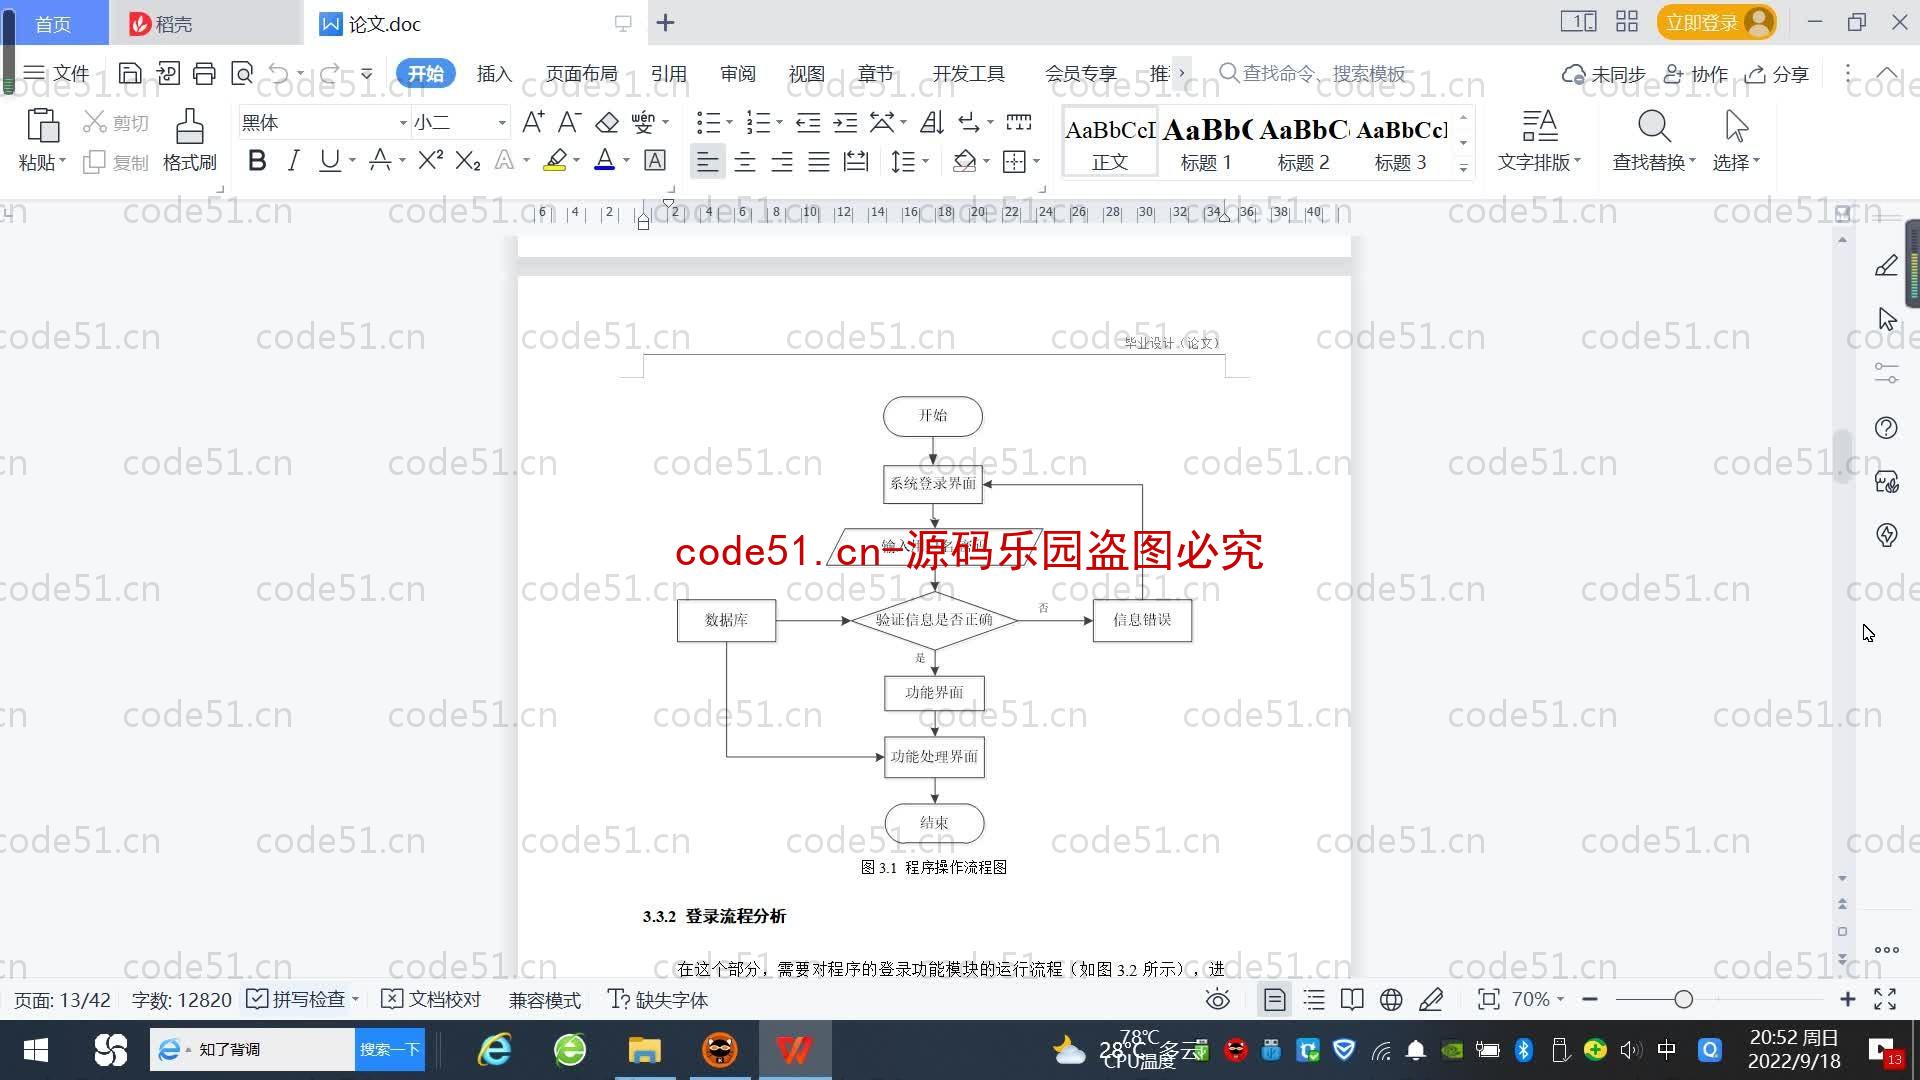Apply the 标题 1 style
This screenshot has height=1080, width=1920.
pyautogui.click(x=1206, y=143)
